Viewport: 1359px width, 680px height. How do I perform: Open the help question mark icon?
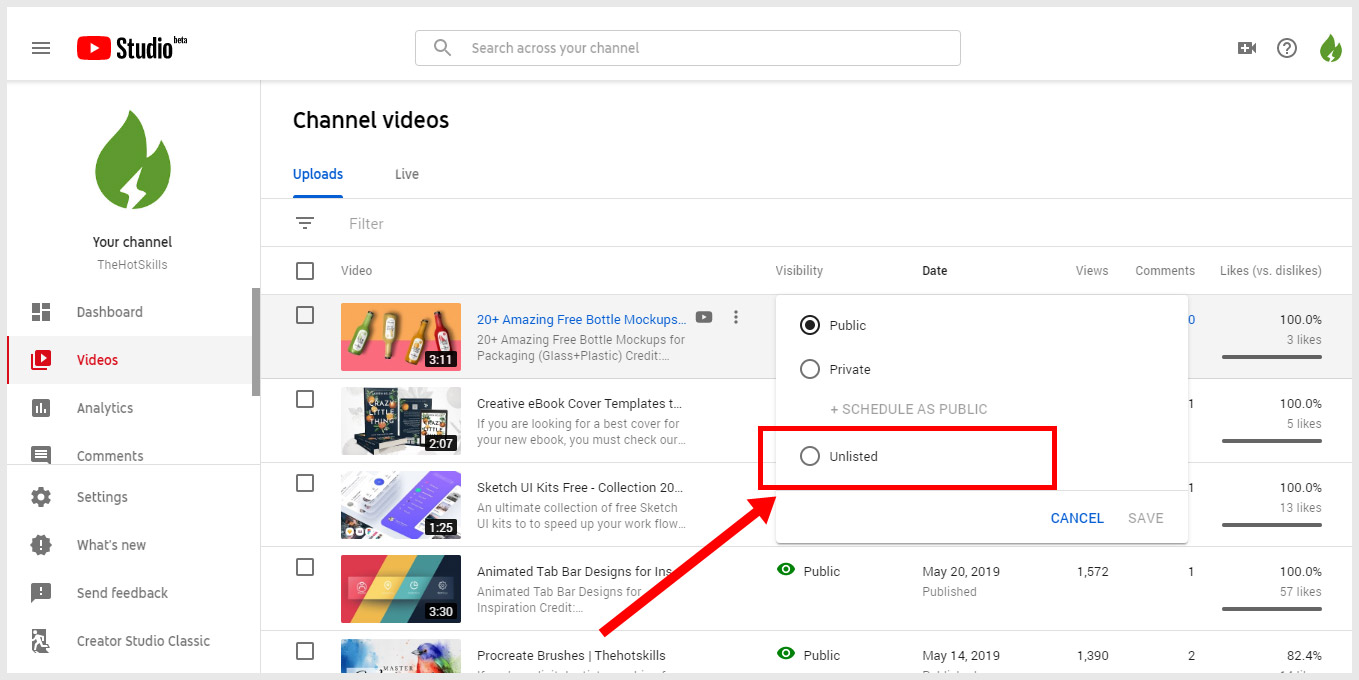pyautogui.click(x=1287, y=48)
